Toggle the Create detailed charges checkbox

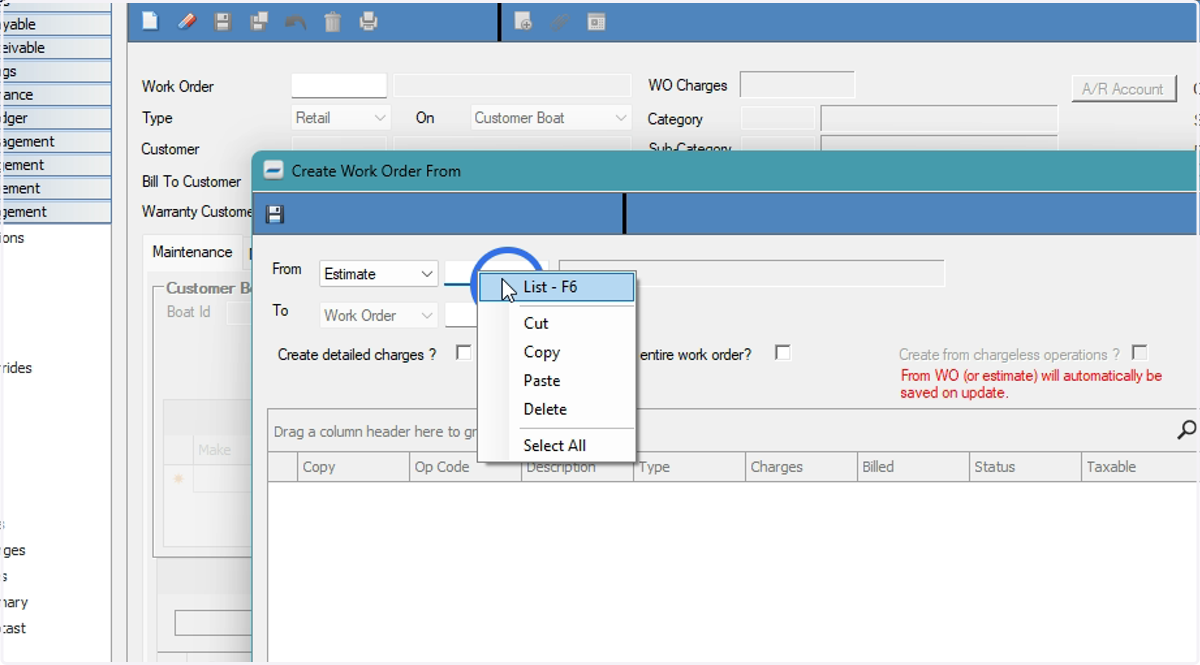pyautogui.click(x=463, y=352)
